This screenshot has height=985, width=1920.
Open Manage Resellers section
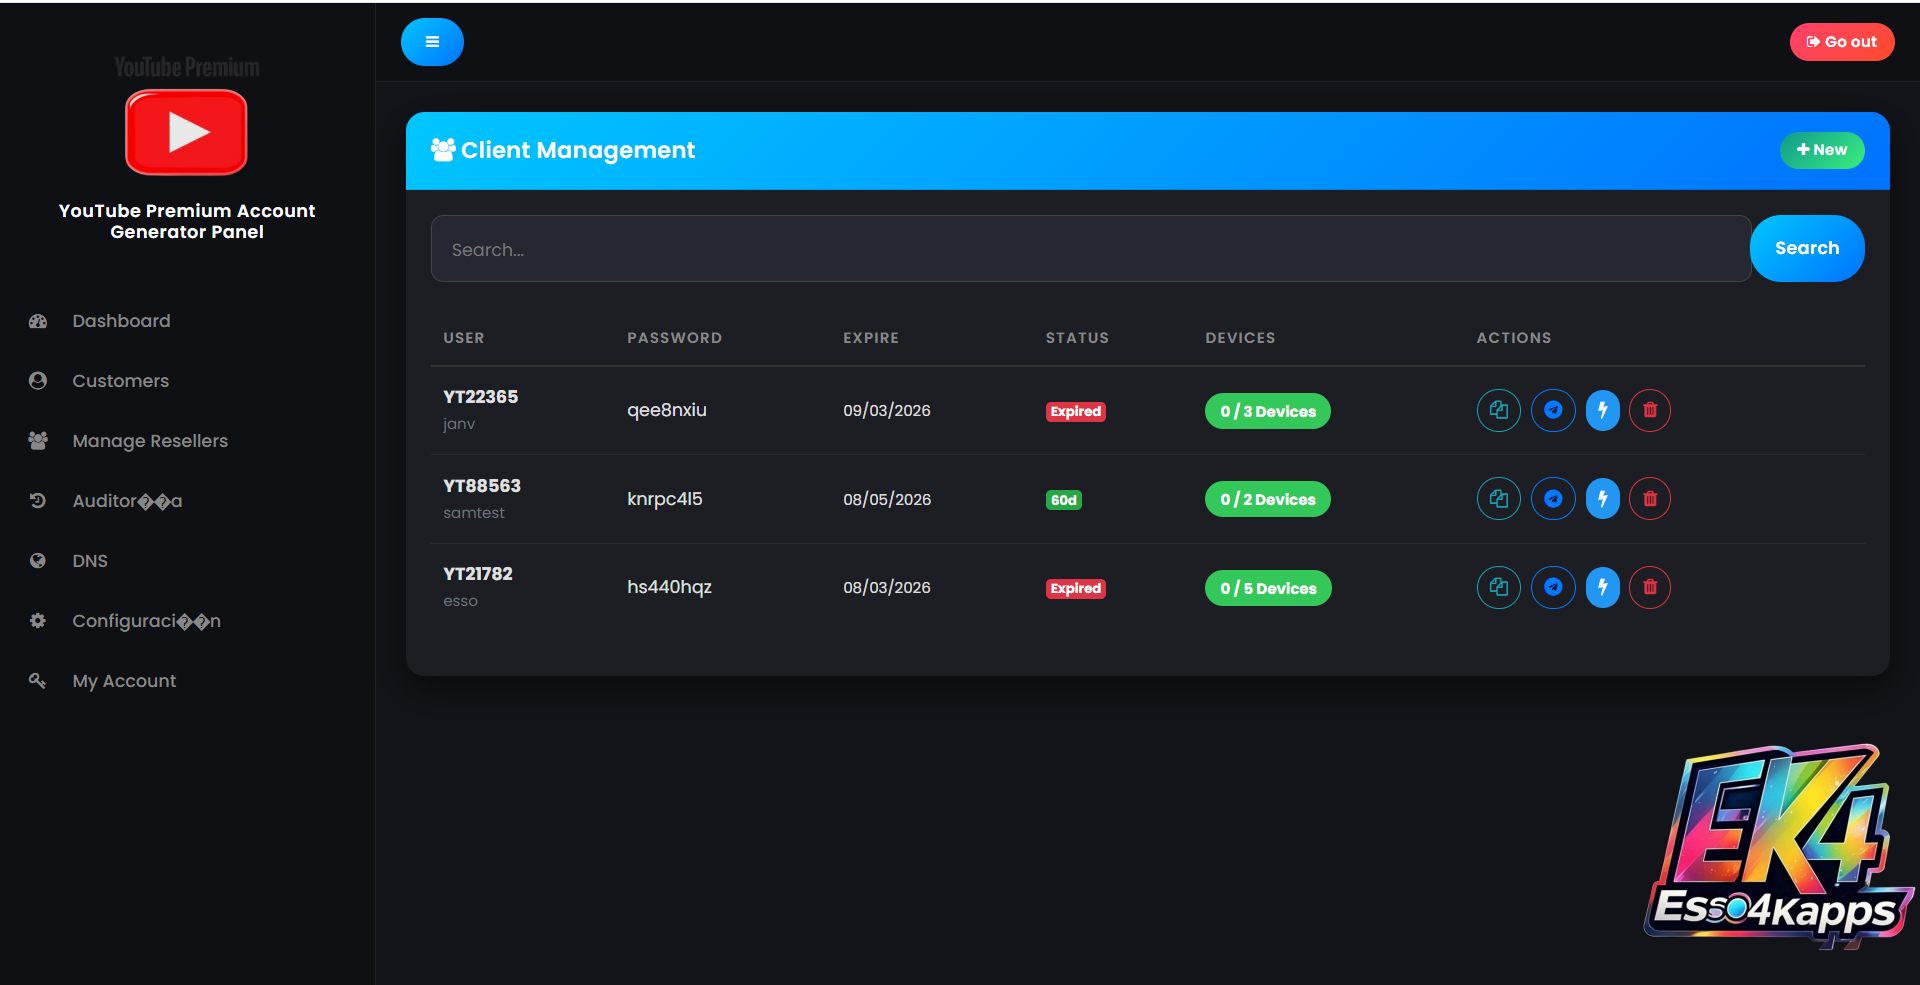tap(150, 441)
